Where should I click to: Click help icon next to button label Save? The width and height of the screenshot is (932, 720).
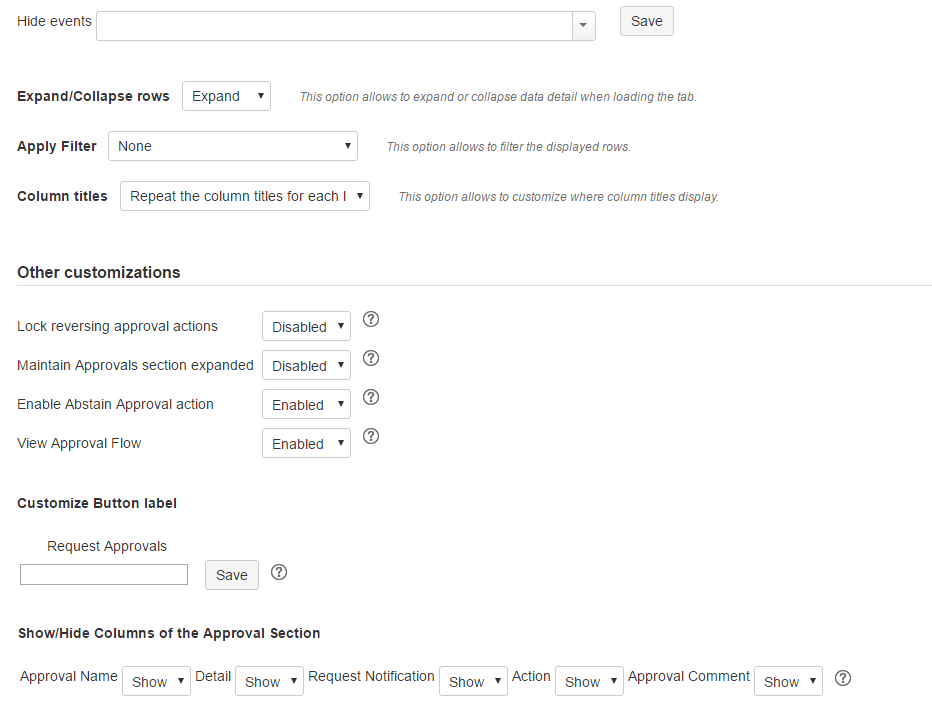(x=279, y=573)
